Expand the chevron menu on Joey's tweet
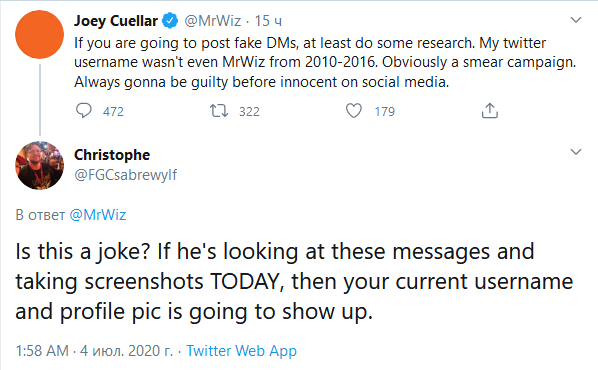598x370 pixels. point(575,20)
